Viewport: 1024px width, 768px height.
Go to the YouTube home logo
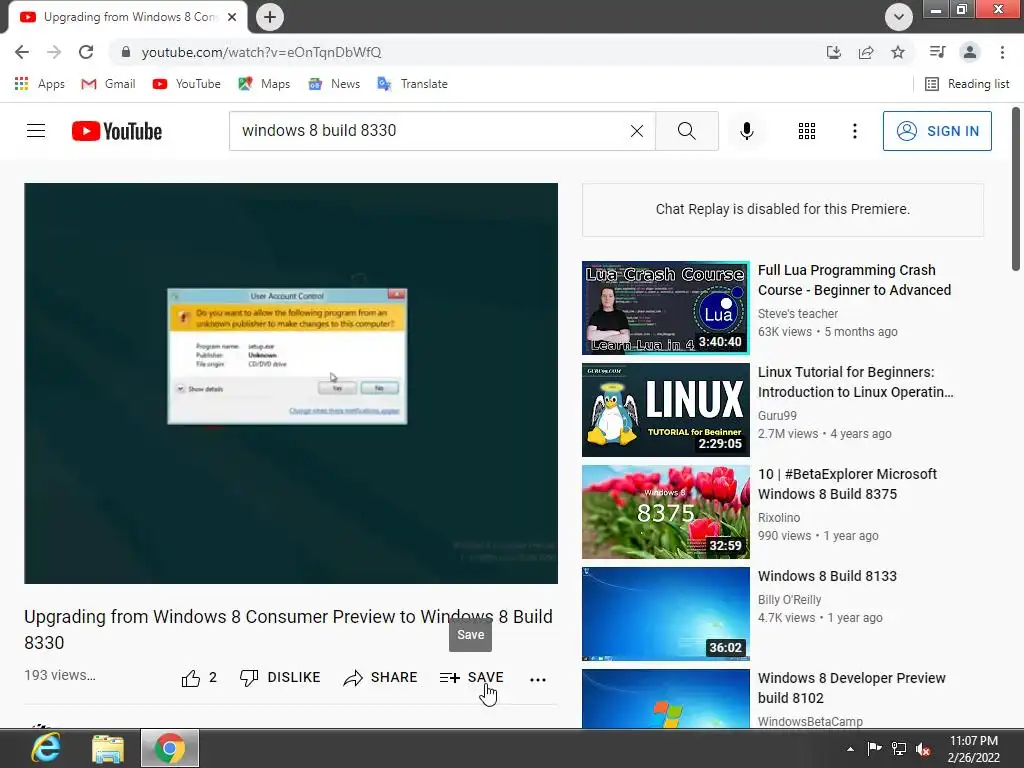(x=117, y=131)
